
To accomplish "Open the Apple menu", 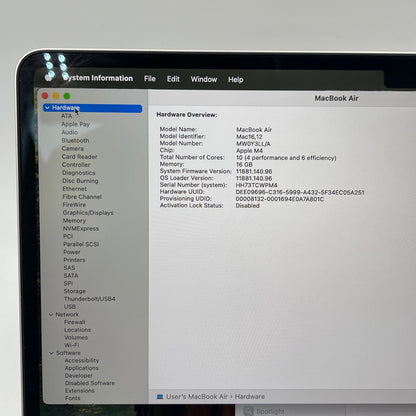I will [49, 77].
